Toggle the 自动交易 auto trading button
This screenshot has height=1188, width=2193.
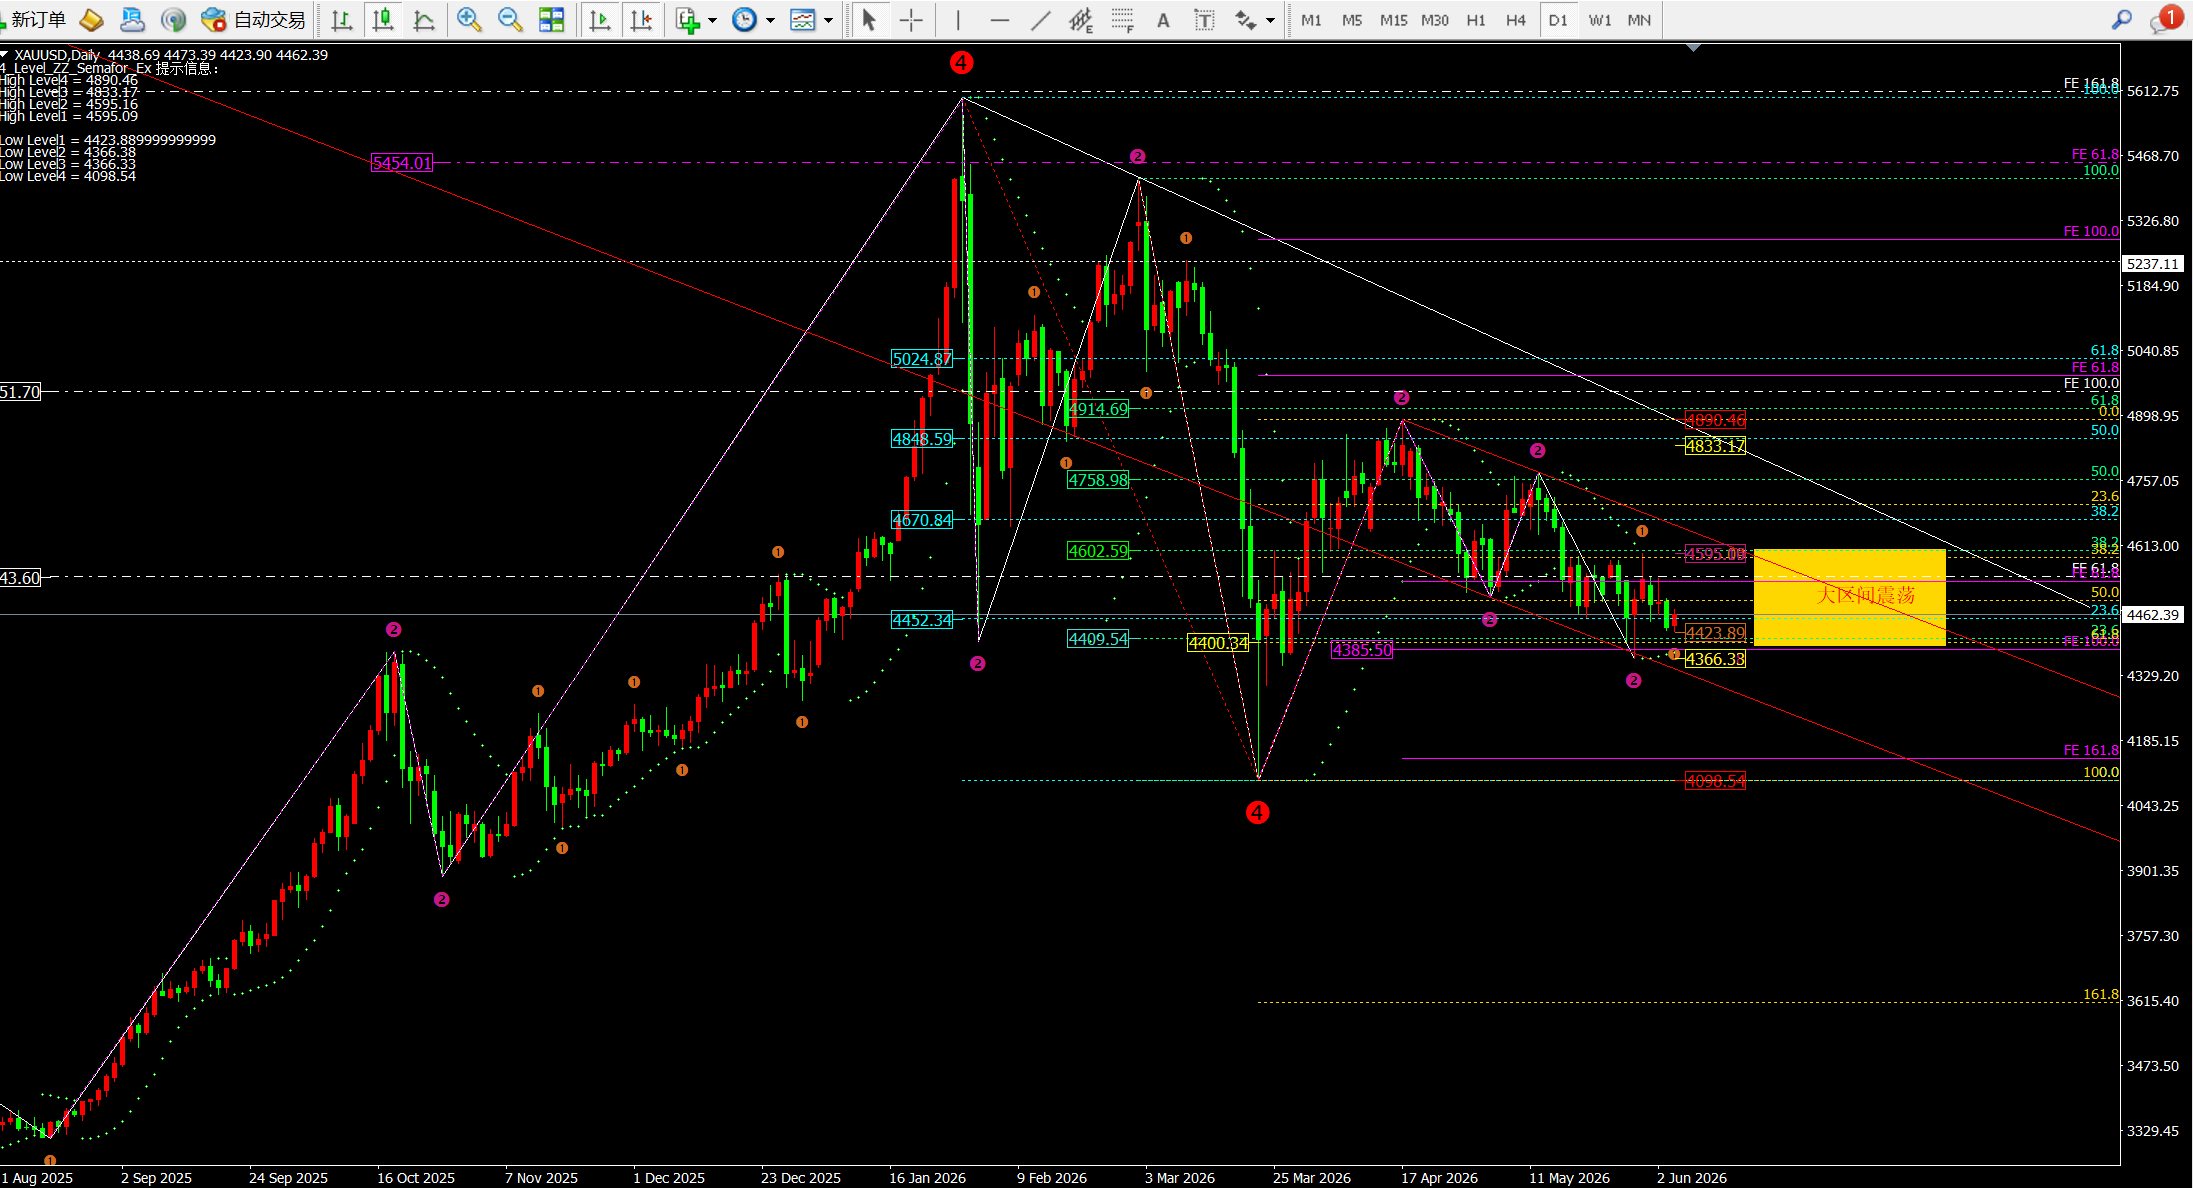tap(253, 19)
